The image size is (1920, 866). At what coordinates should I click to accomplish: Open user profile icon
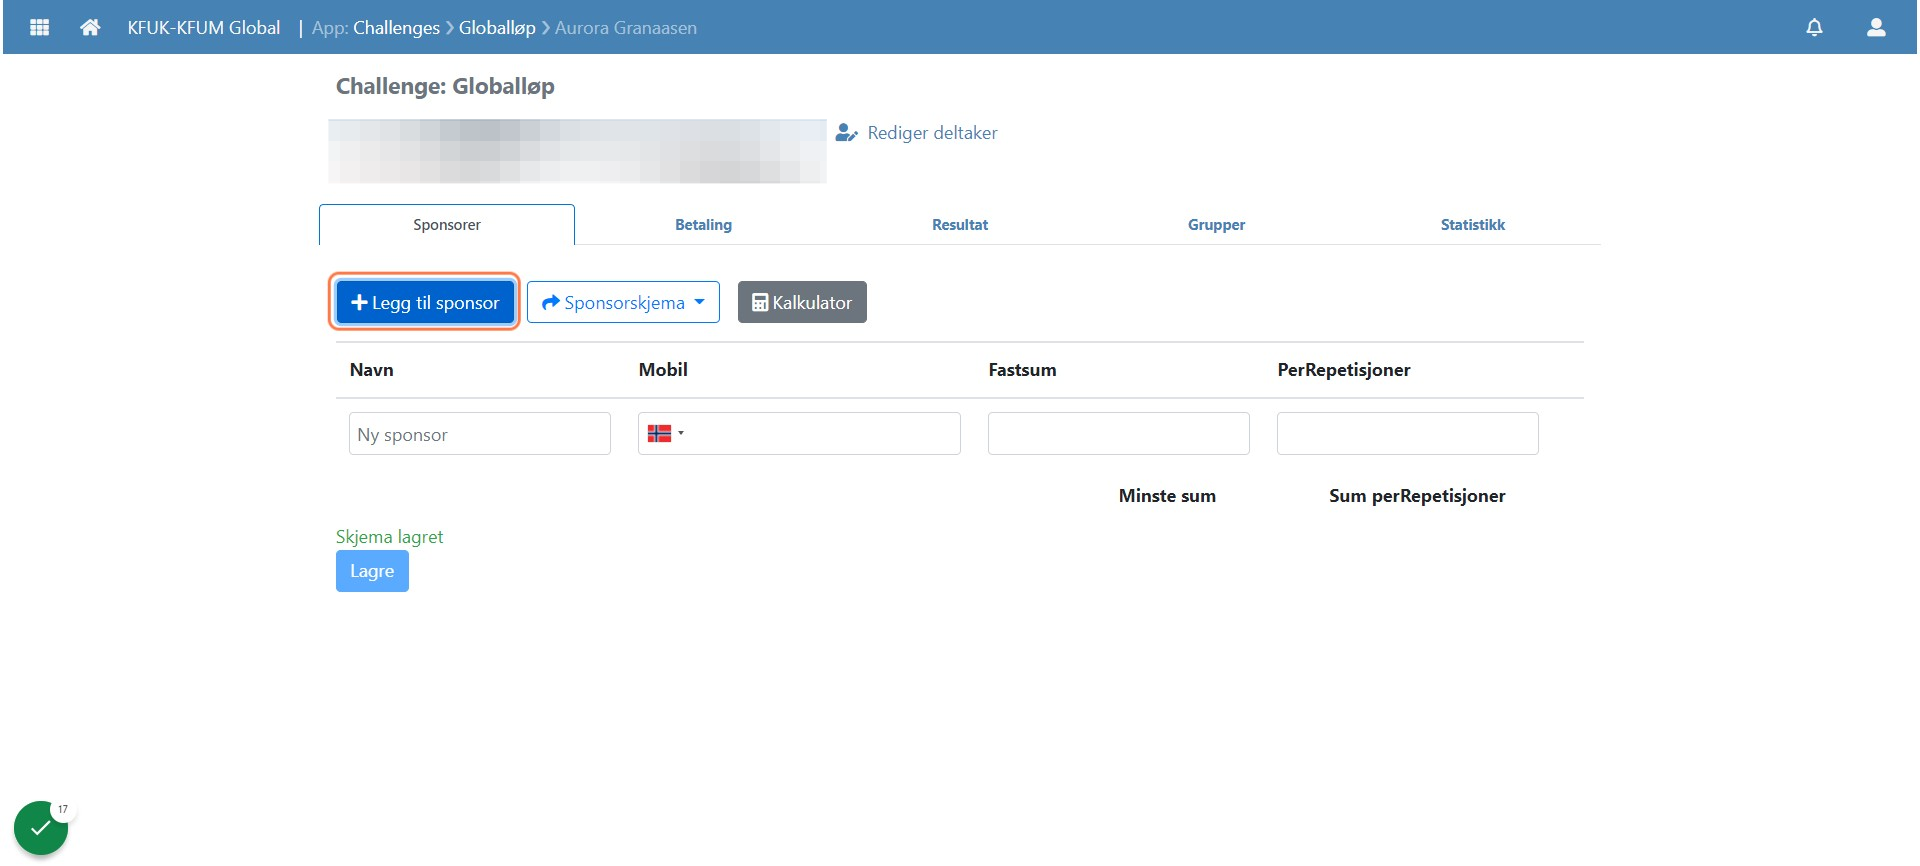pyautogui.click(x=1876, y=27)
